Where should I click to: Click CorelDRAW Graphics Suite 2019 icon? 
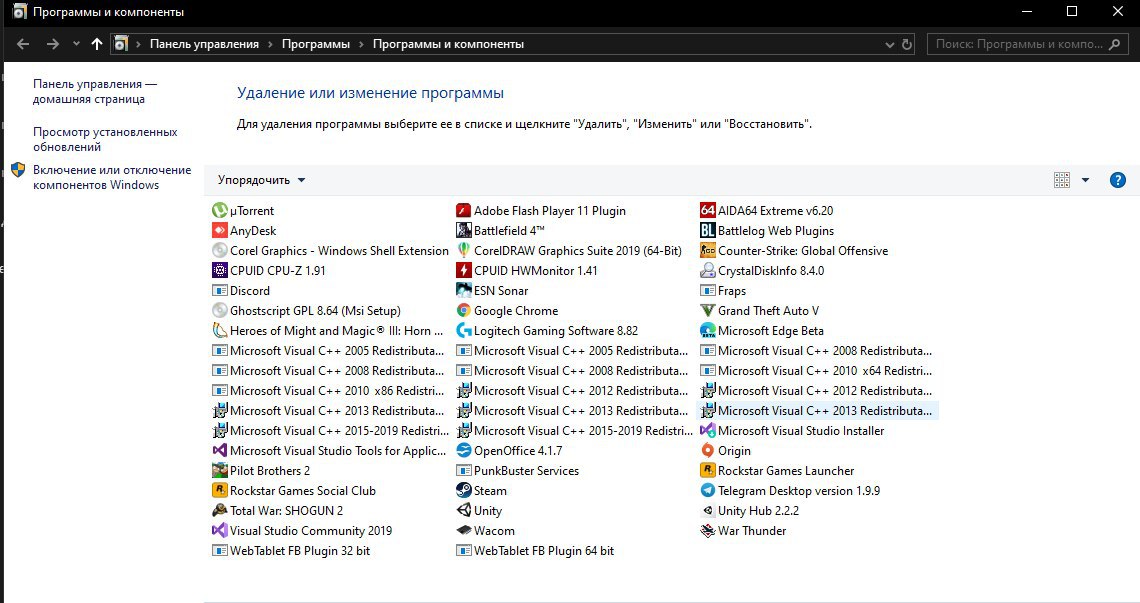point(463,250)
